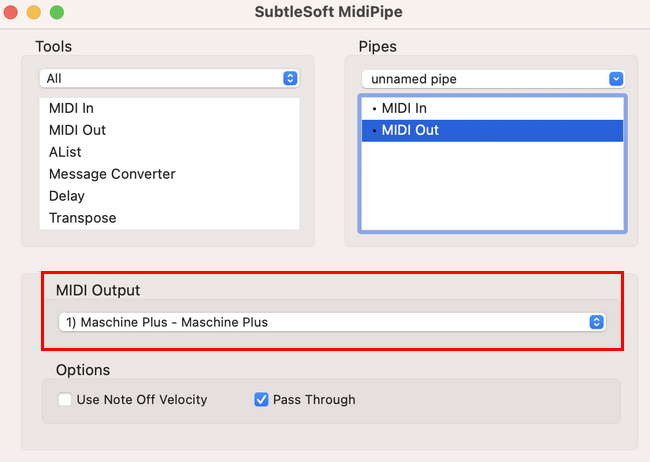Select the AList tool
The height and width of the screenshot is (462, 650).
pos(169,152)
